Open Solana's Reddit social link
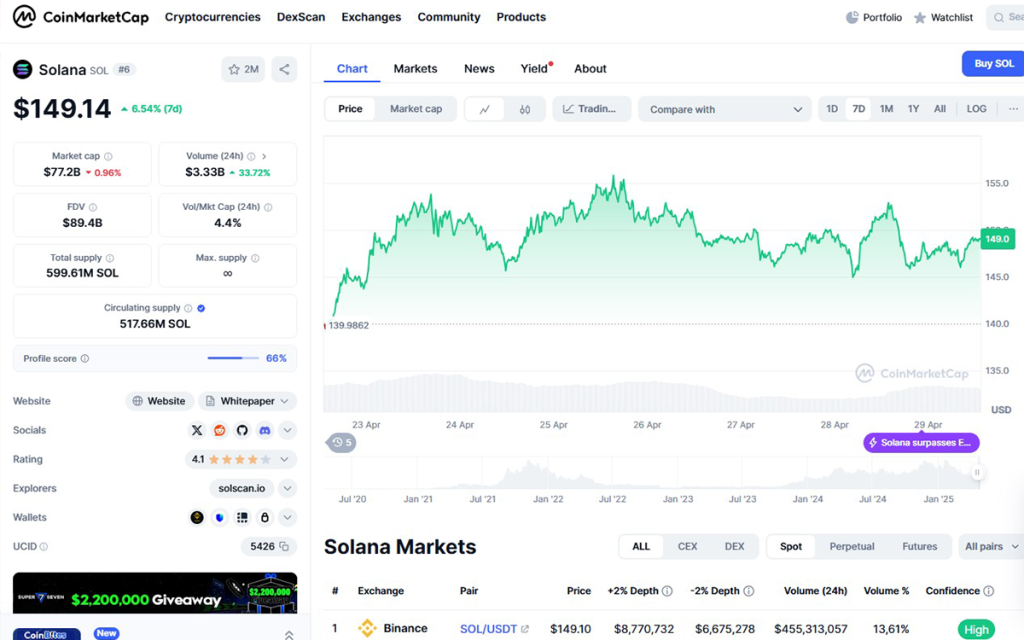The height and width of the screenshot is (640, 1024). (x=219, y=430)
